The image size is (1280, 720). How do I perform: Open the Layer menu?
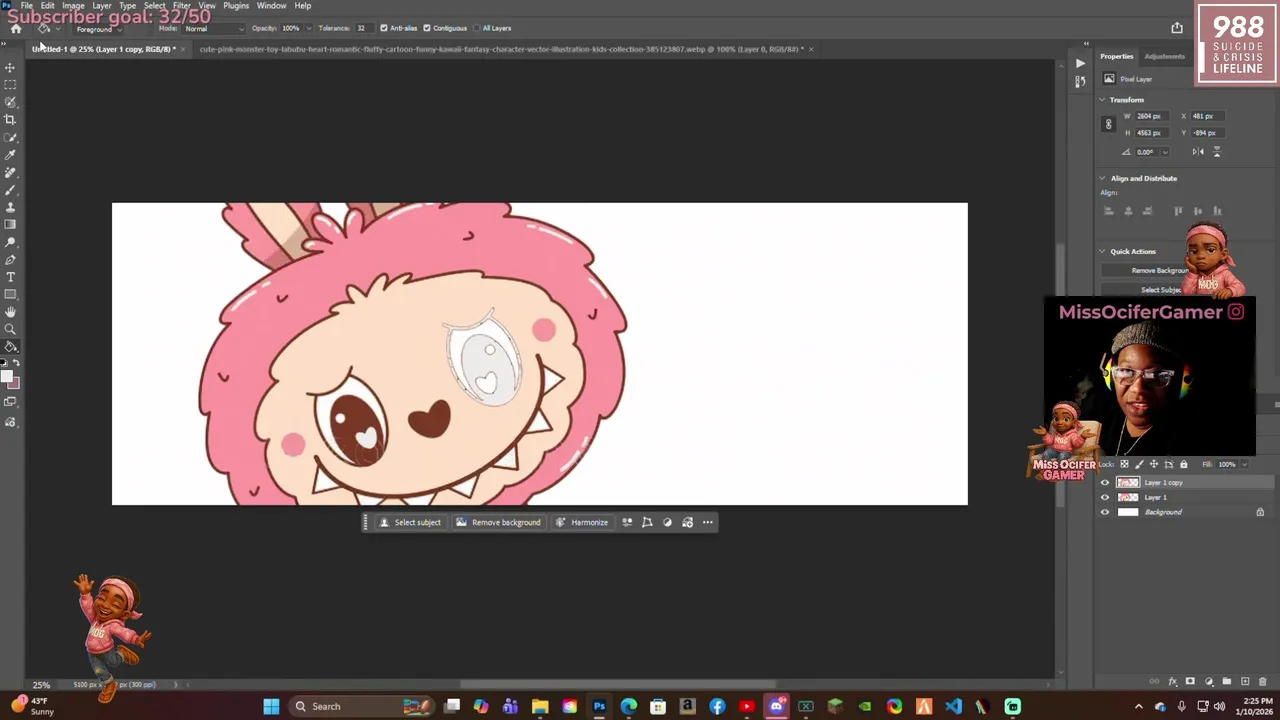click(101, 6)
